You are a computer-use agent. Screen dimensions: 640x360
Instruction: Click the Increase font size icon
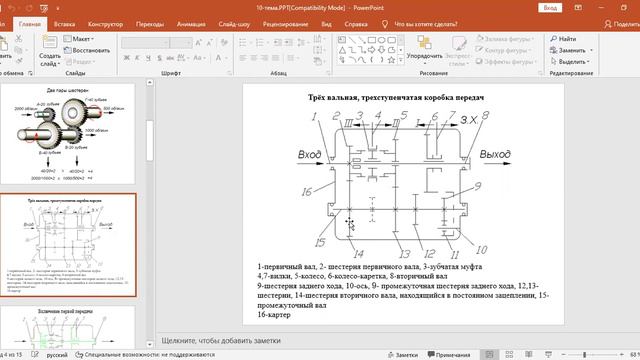[x=199, y=43]
